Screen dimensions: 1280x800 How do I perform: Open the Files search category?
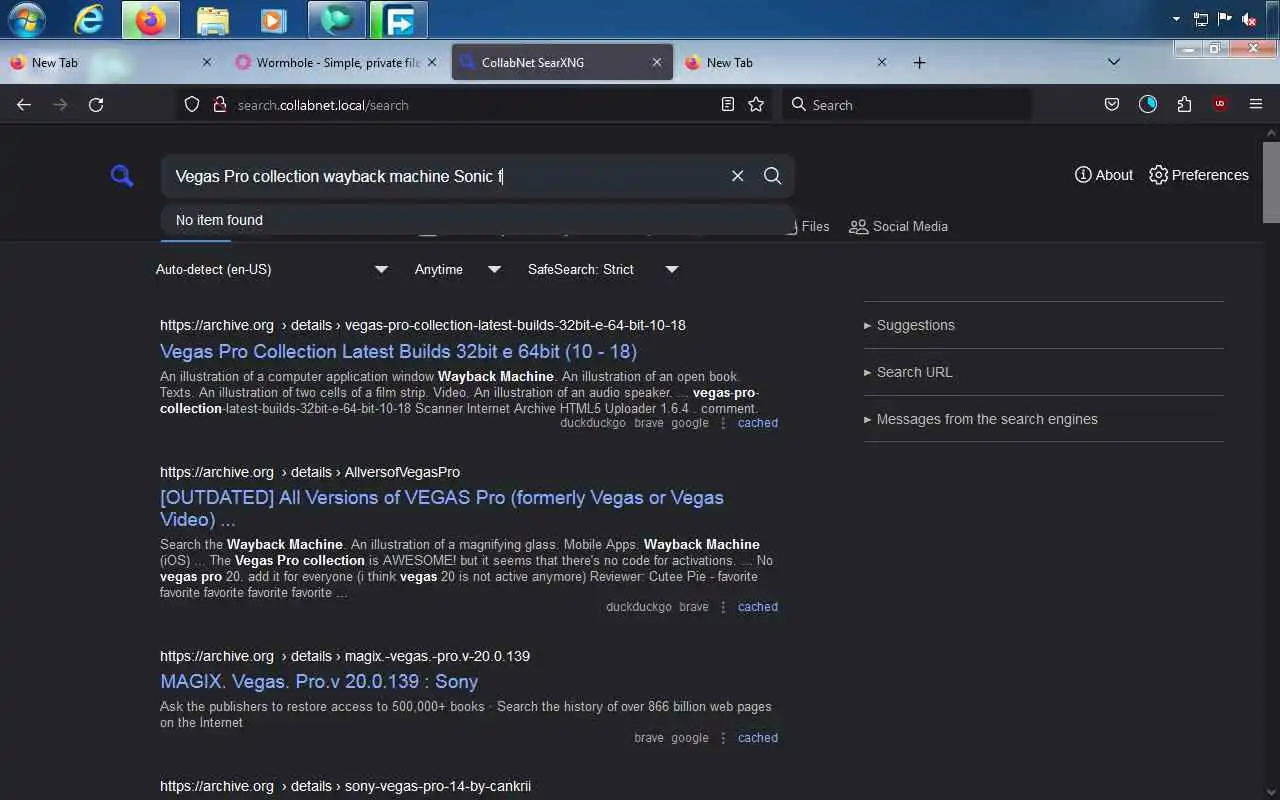click(x=807, y=226)
